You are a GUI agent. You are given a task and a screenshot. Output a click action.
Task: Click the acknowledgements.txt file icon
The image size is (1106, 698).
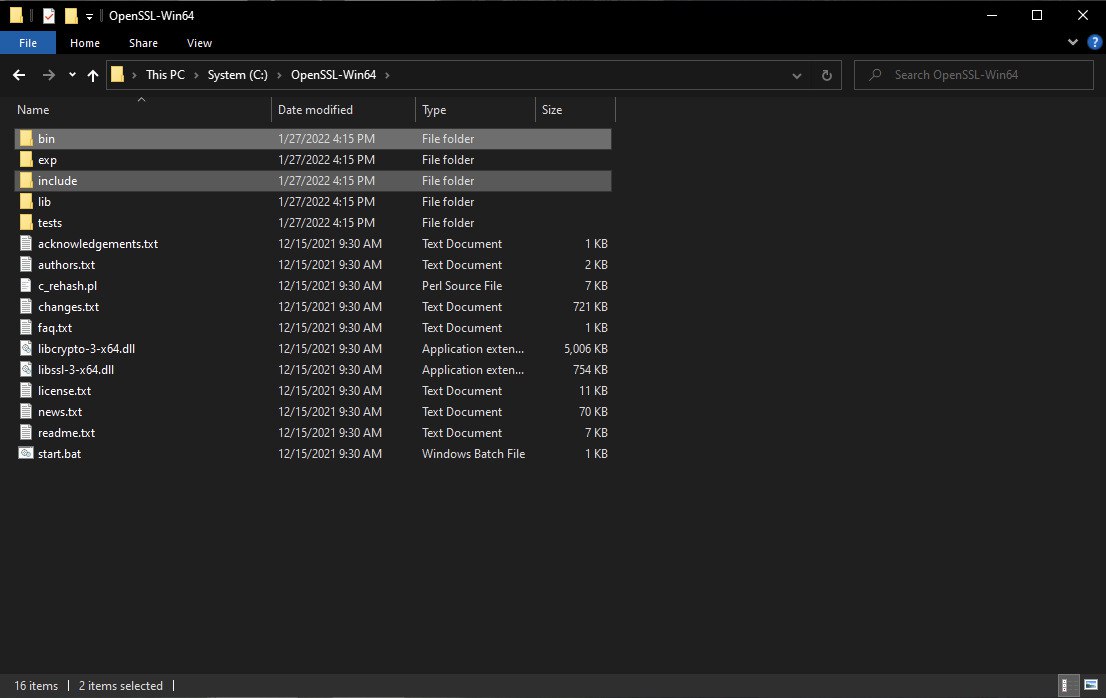[x=26, y=243]
